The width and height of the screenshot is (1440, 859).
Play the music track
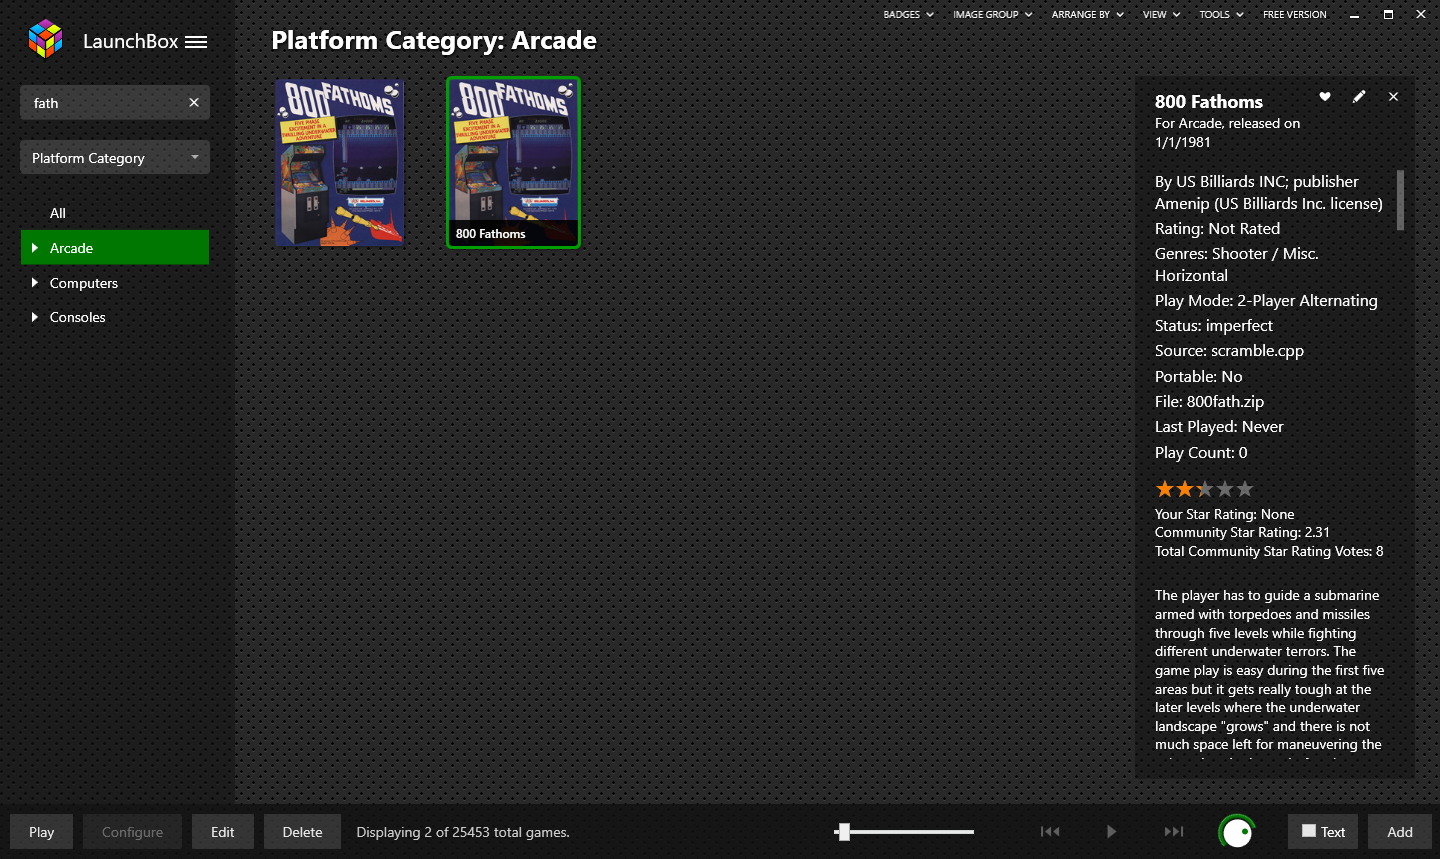click(1111, 831)
